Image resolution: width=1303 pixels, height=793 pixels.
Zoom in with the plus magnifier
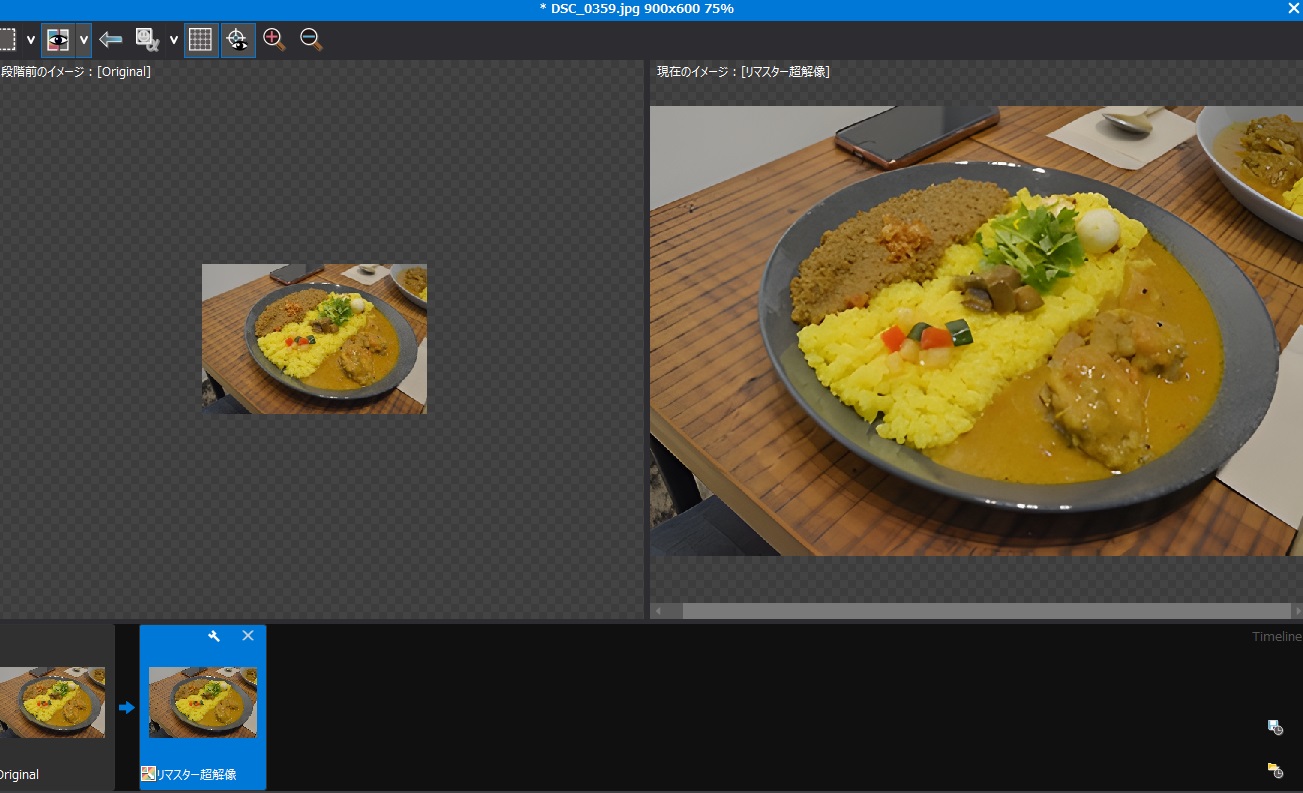[x=274, y=40]
